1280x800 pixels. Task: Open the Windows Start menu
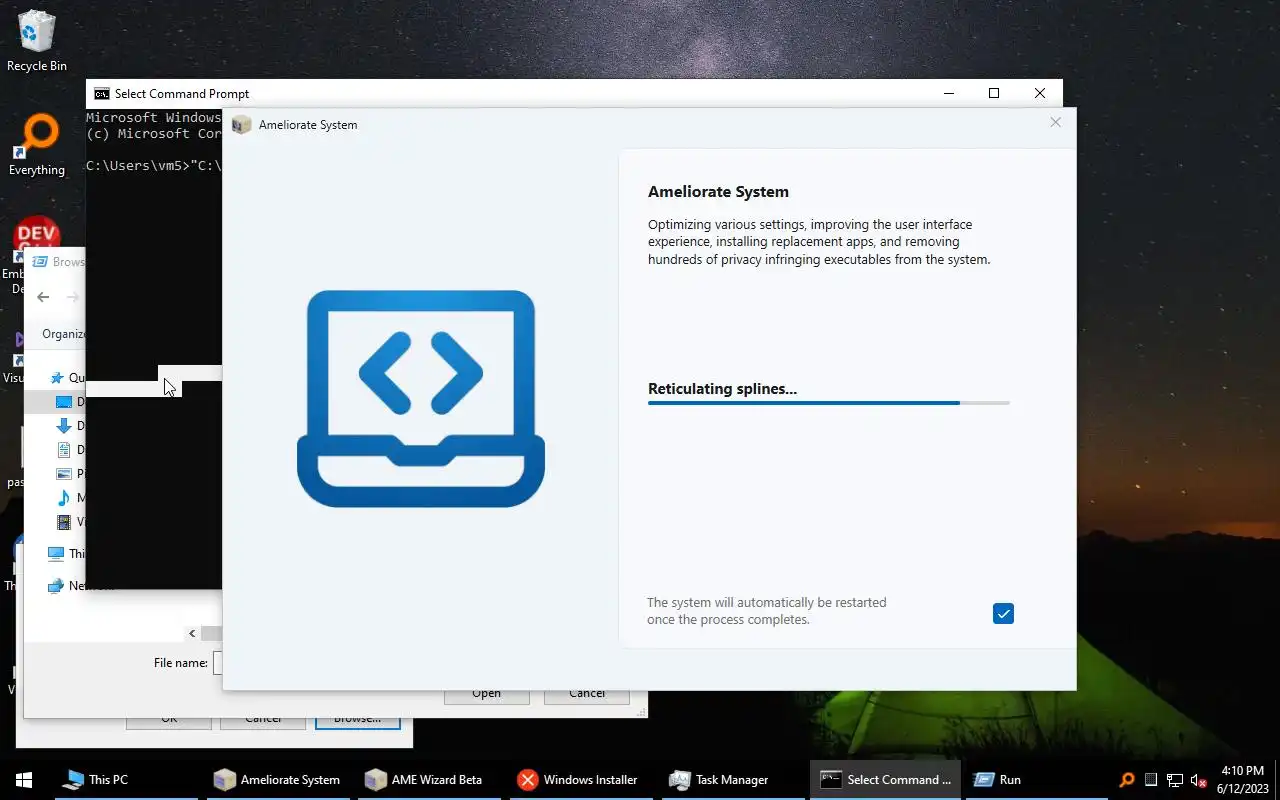pos(24,780)
